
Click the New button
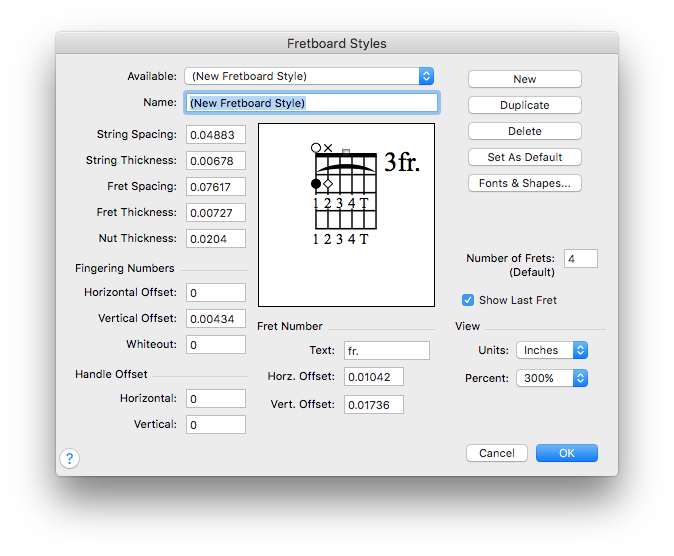pyautogui.click(x=524, y=79)
